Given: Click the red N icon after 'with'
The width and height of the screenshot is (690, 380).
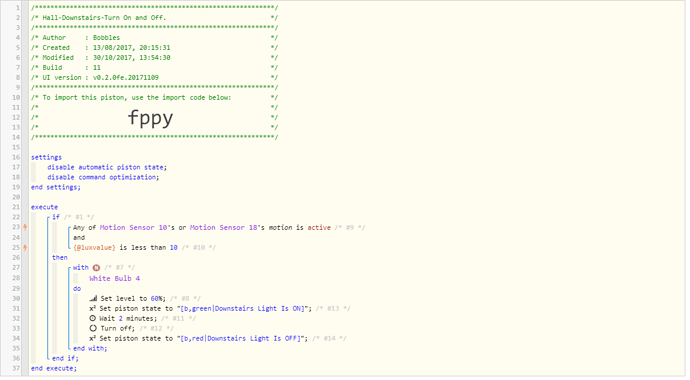Looking at the screenshot, I should 96,268.
